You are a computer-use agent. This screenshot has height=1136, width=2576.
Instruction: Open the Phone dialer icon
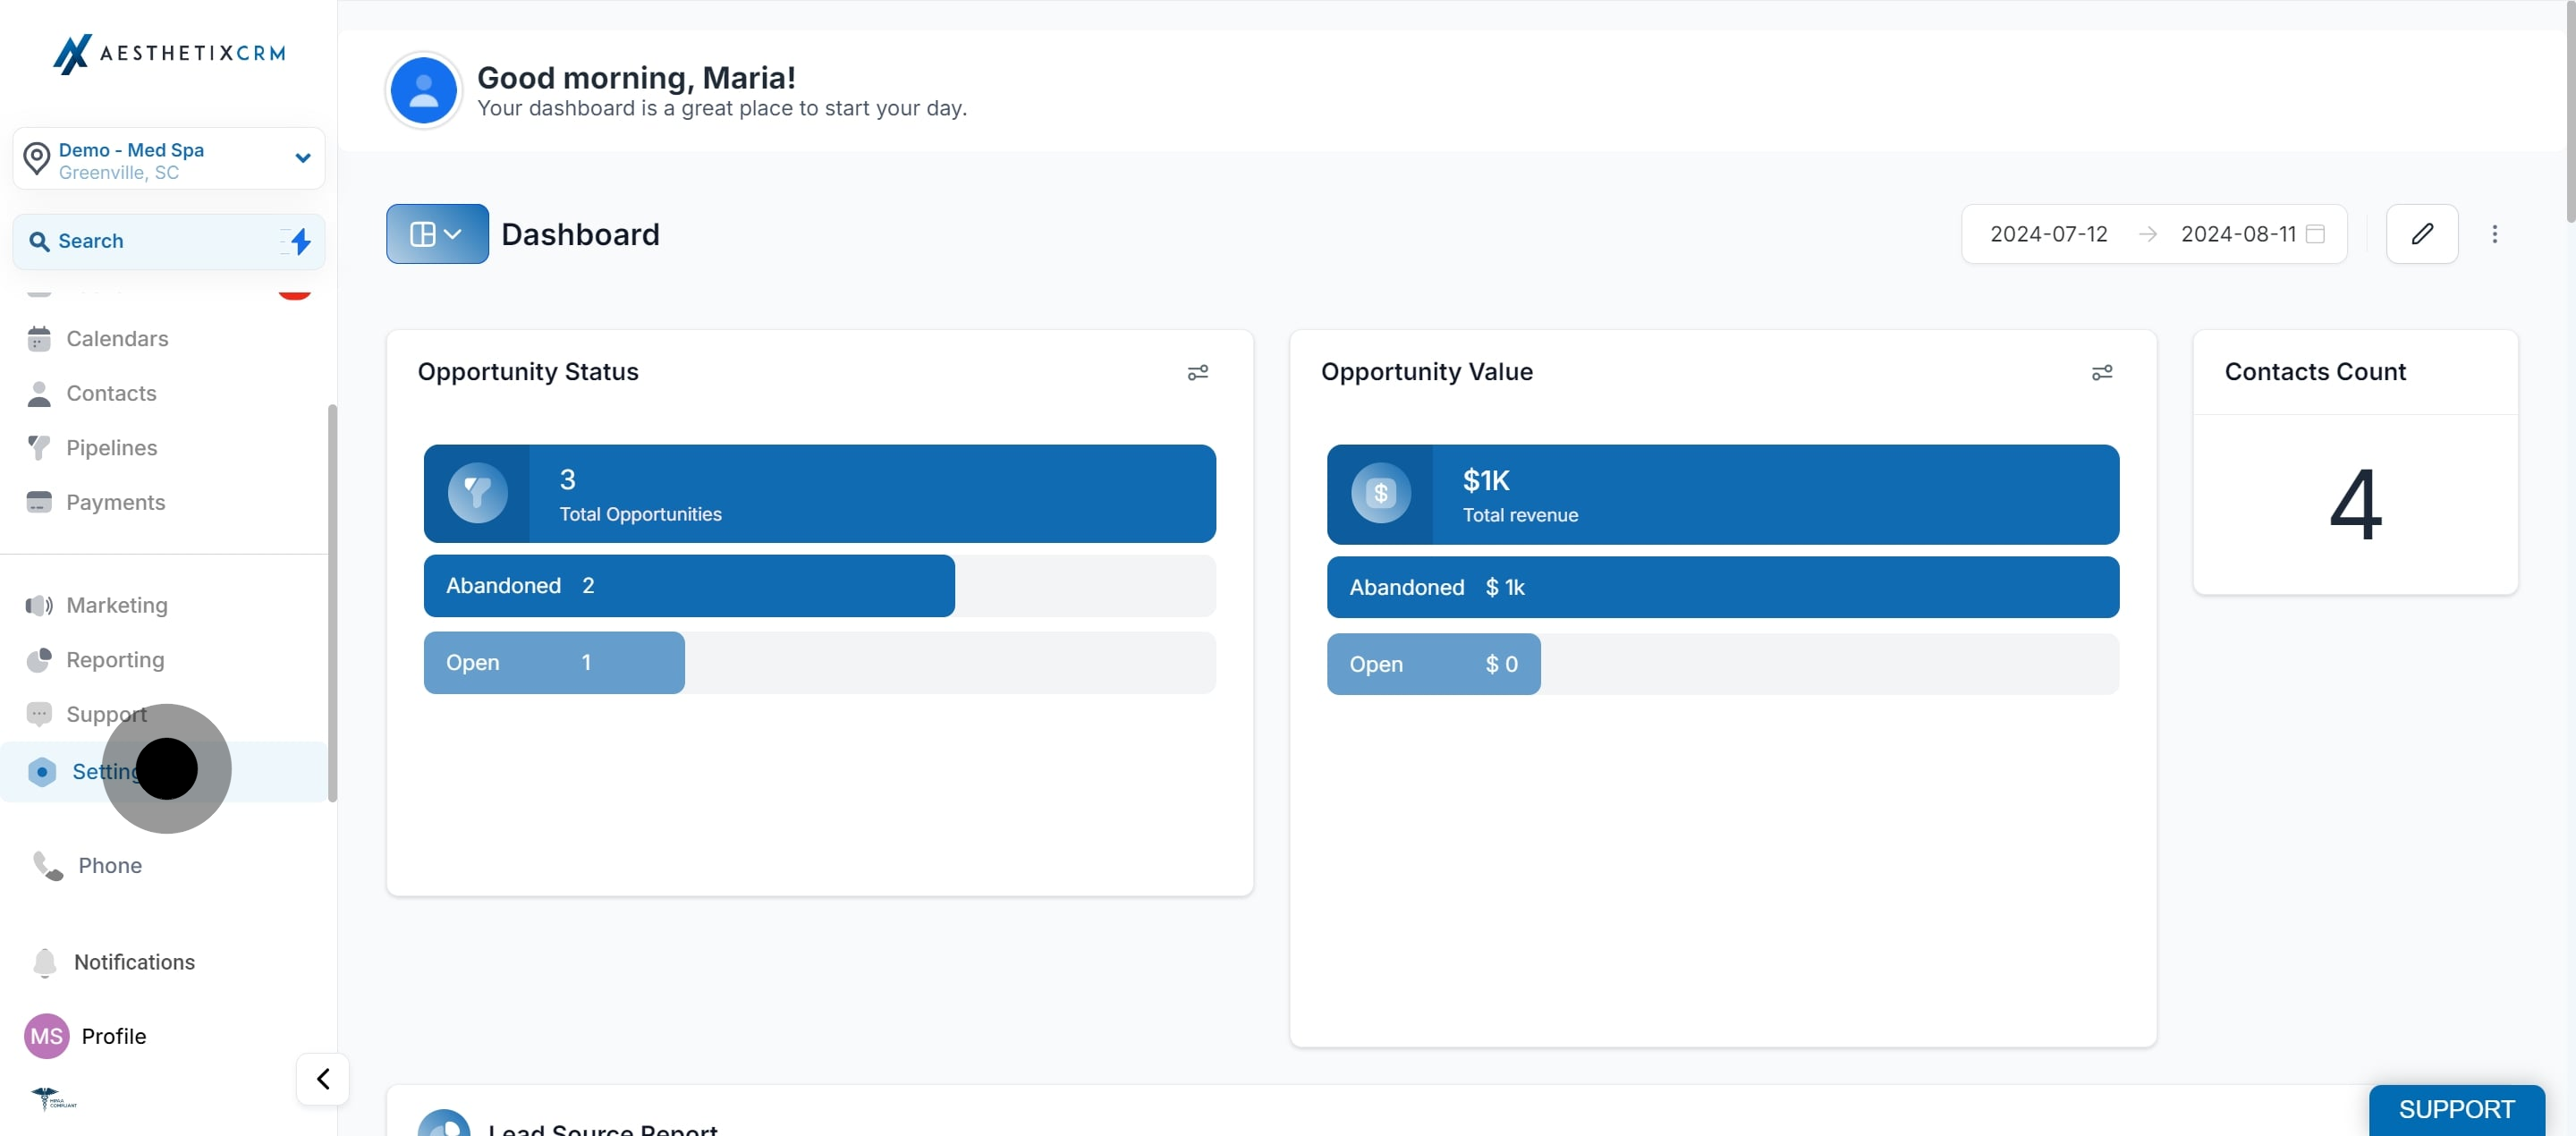tap(47, 866)
